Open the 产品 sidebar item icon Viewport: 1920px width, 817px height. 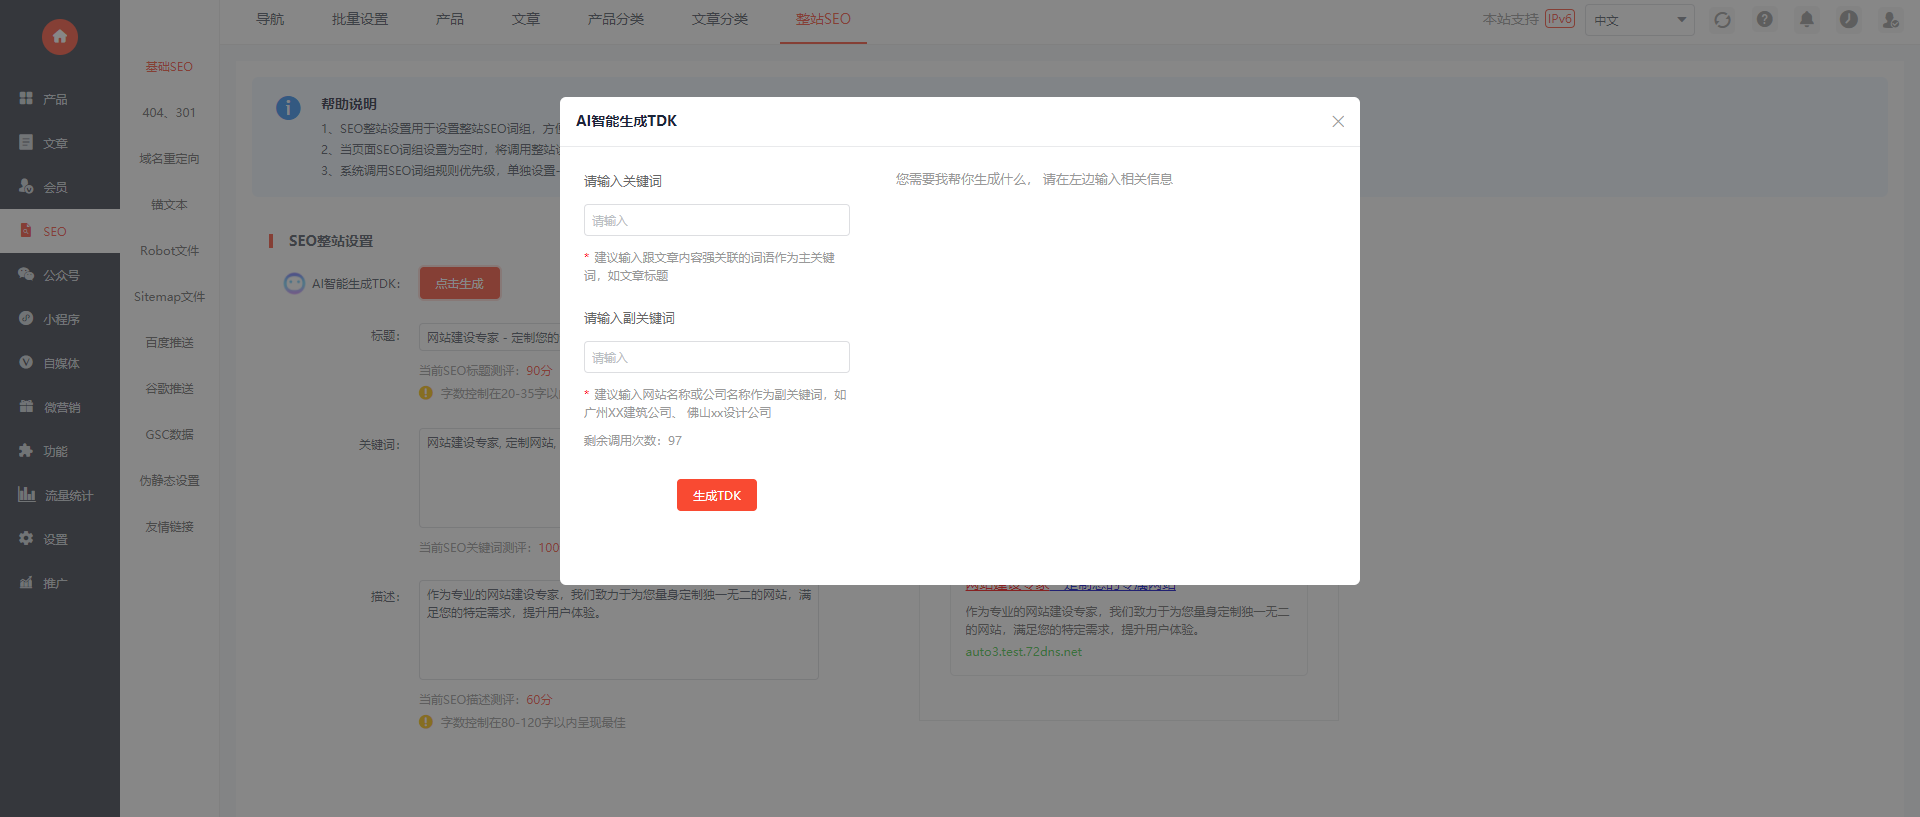click(26, 98)
